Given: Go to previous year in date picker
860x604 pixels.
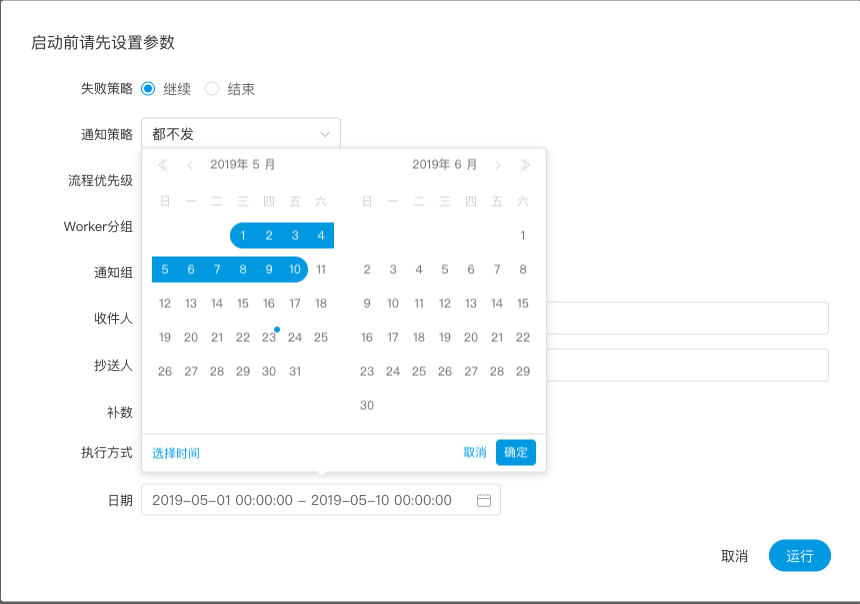Looking at the screenshot, I should (164, 165).
